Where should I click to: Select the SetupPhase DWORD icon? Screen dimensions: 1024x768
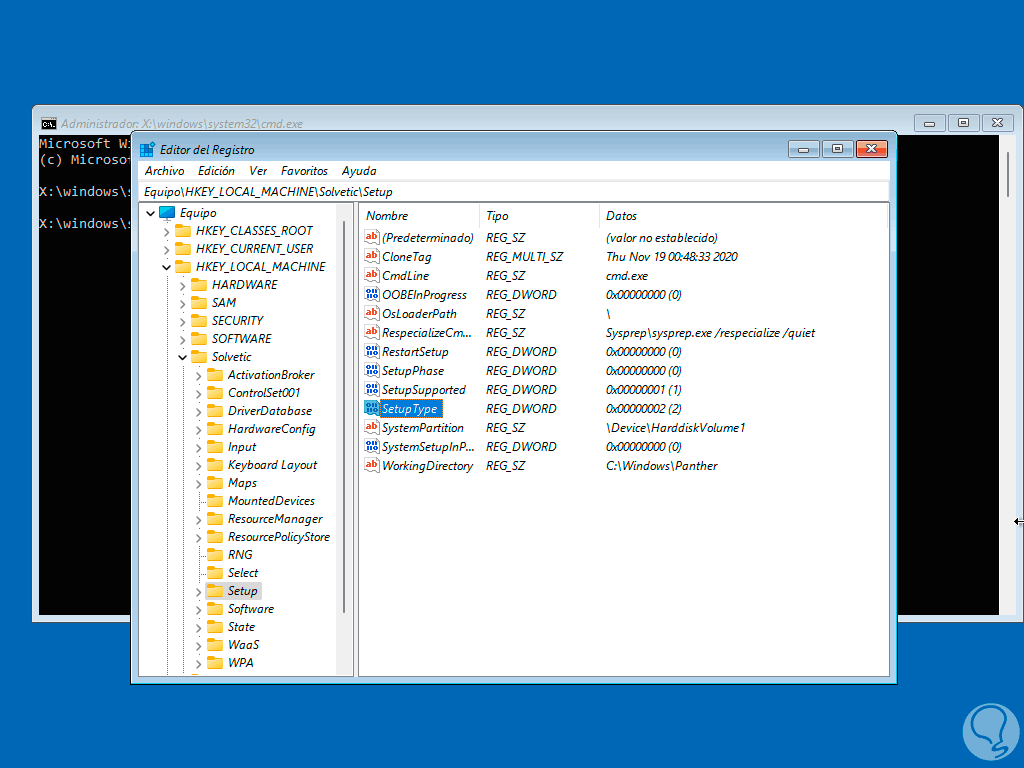[x=372, y=370]
